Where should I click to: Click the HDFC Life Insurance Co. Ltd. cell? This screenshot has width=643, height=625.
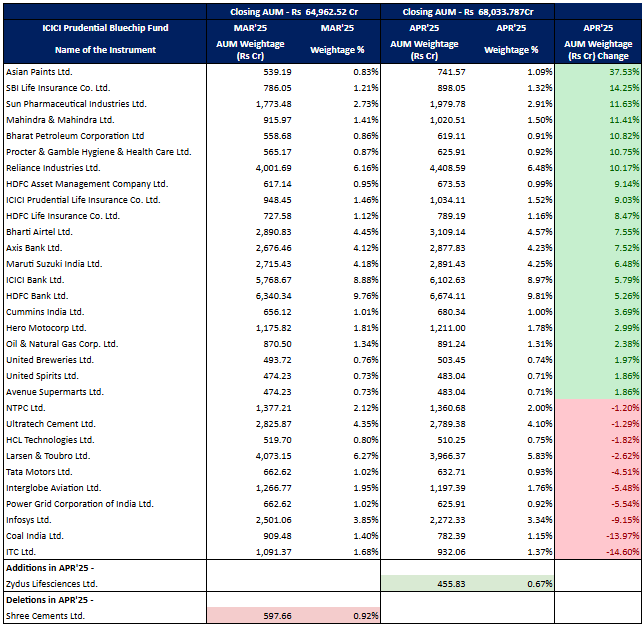coord(63,216)
